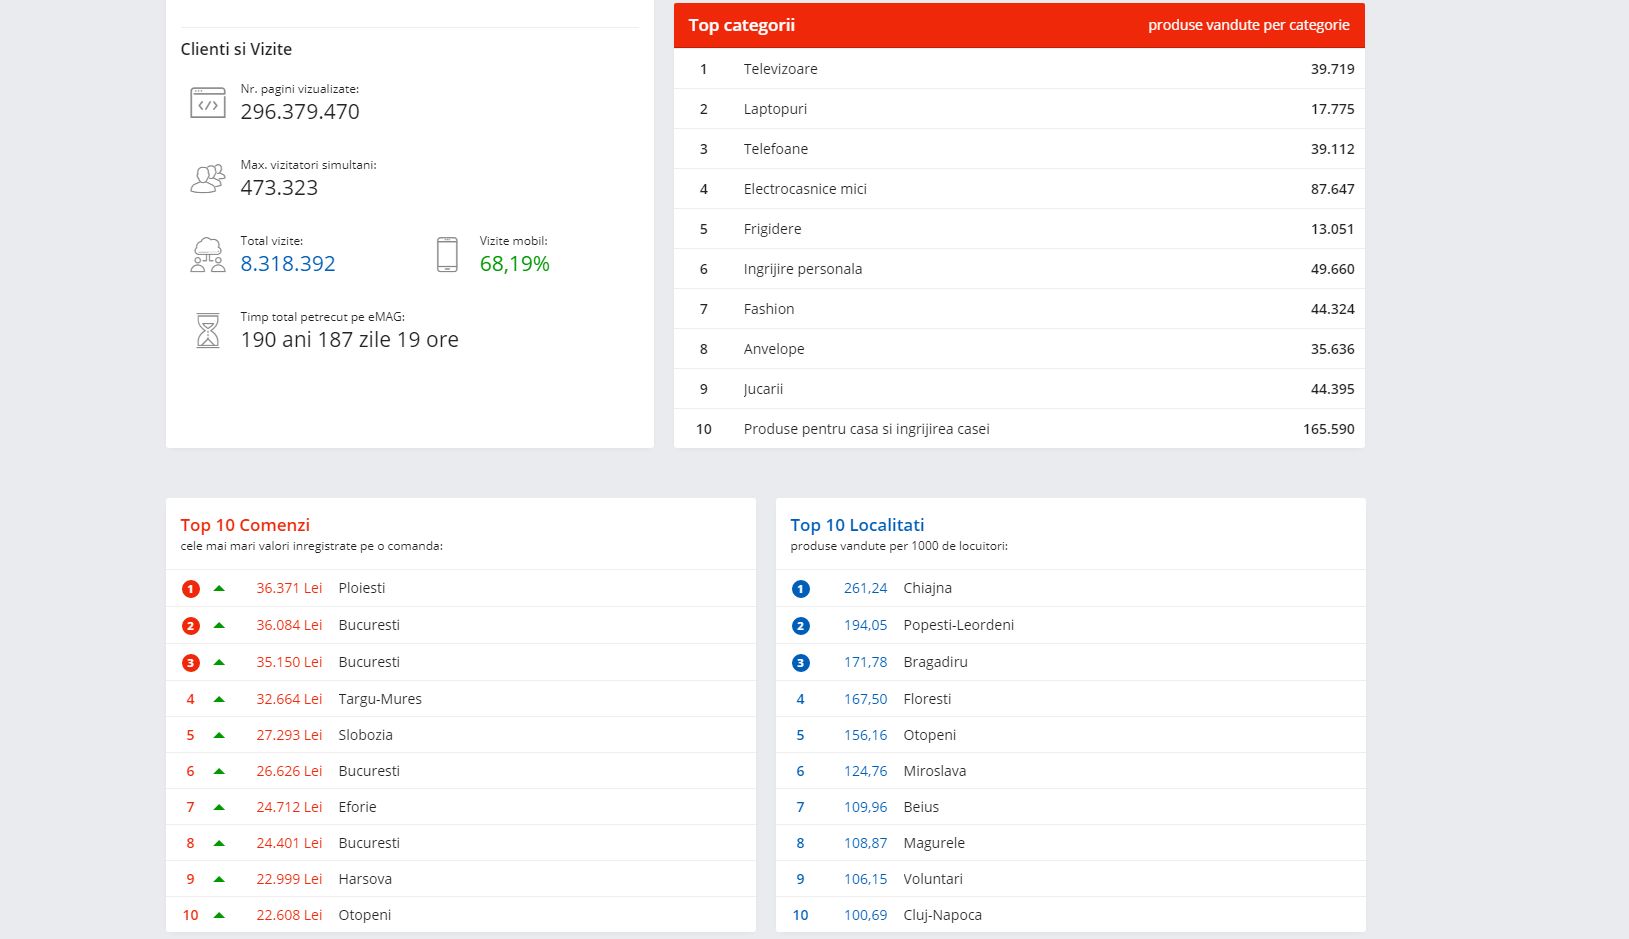Screen dimensions: 1629x939
Task: Select the Televizoare category row
Action: coord(1018,69)
